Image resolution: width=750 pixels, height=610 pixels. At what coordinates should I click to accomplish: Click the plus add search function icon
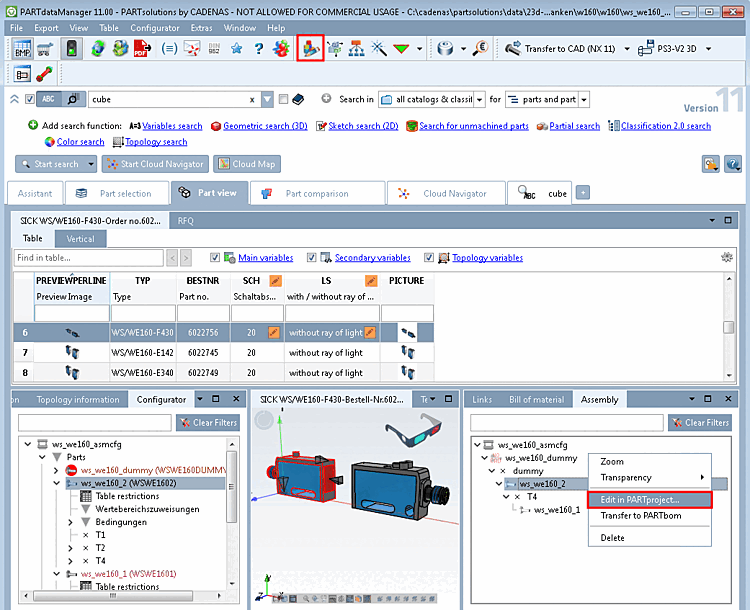point(33,125)
